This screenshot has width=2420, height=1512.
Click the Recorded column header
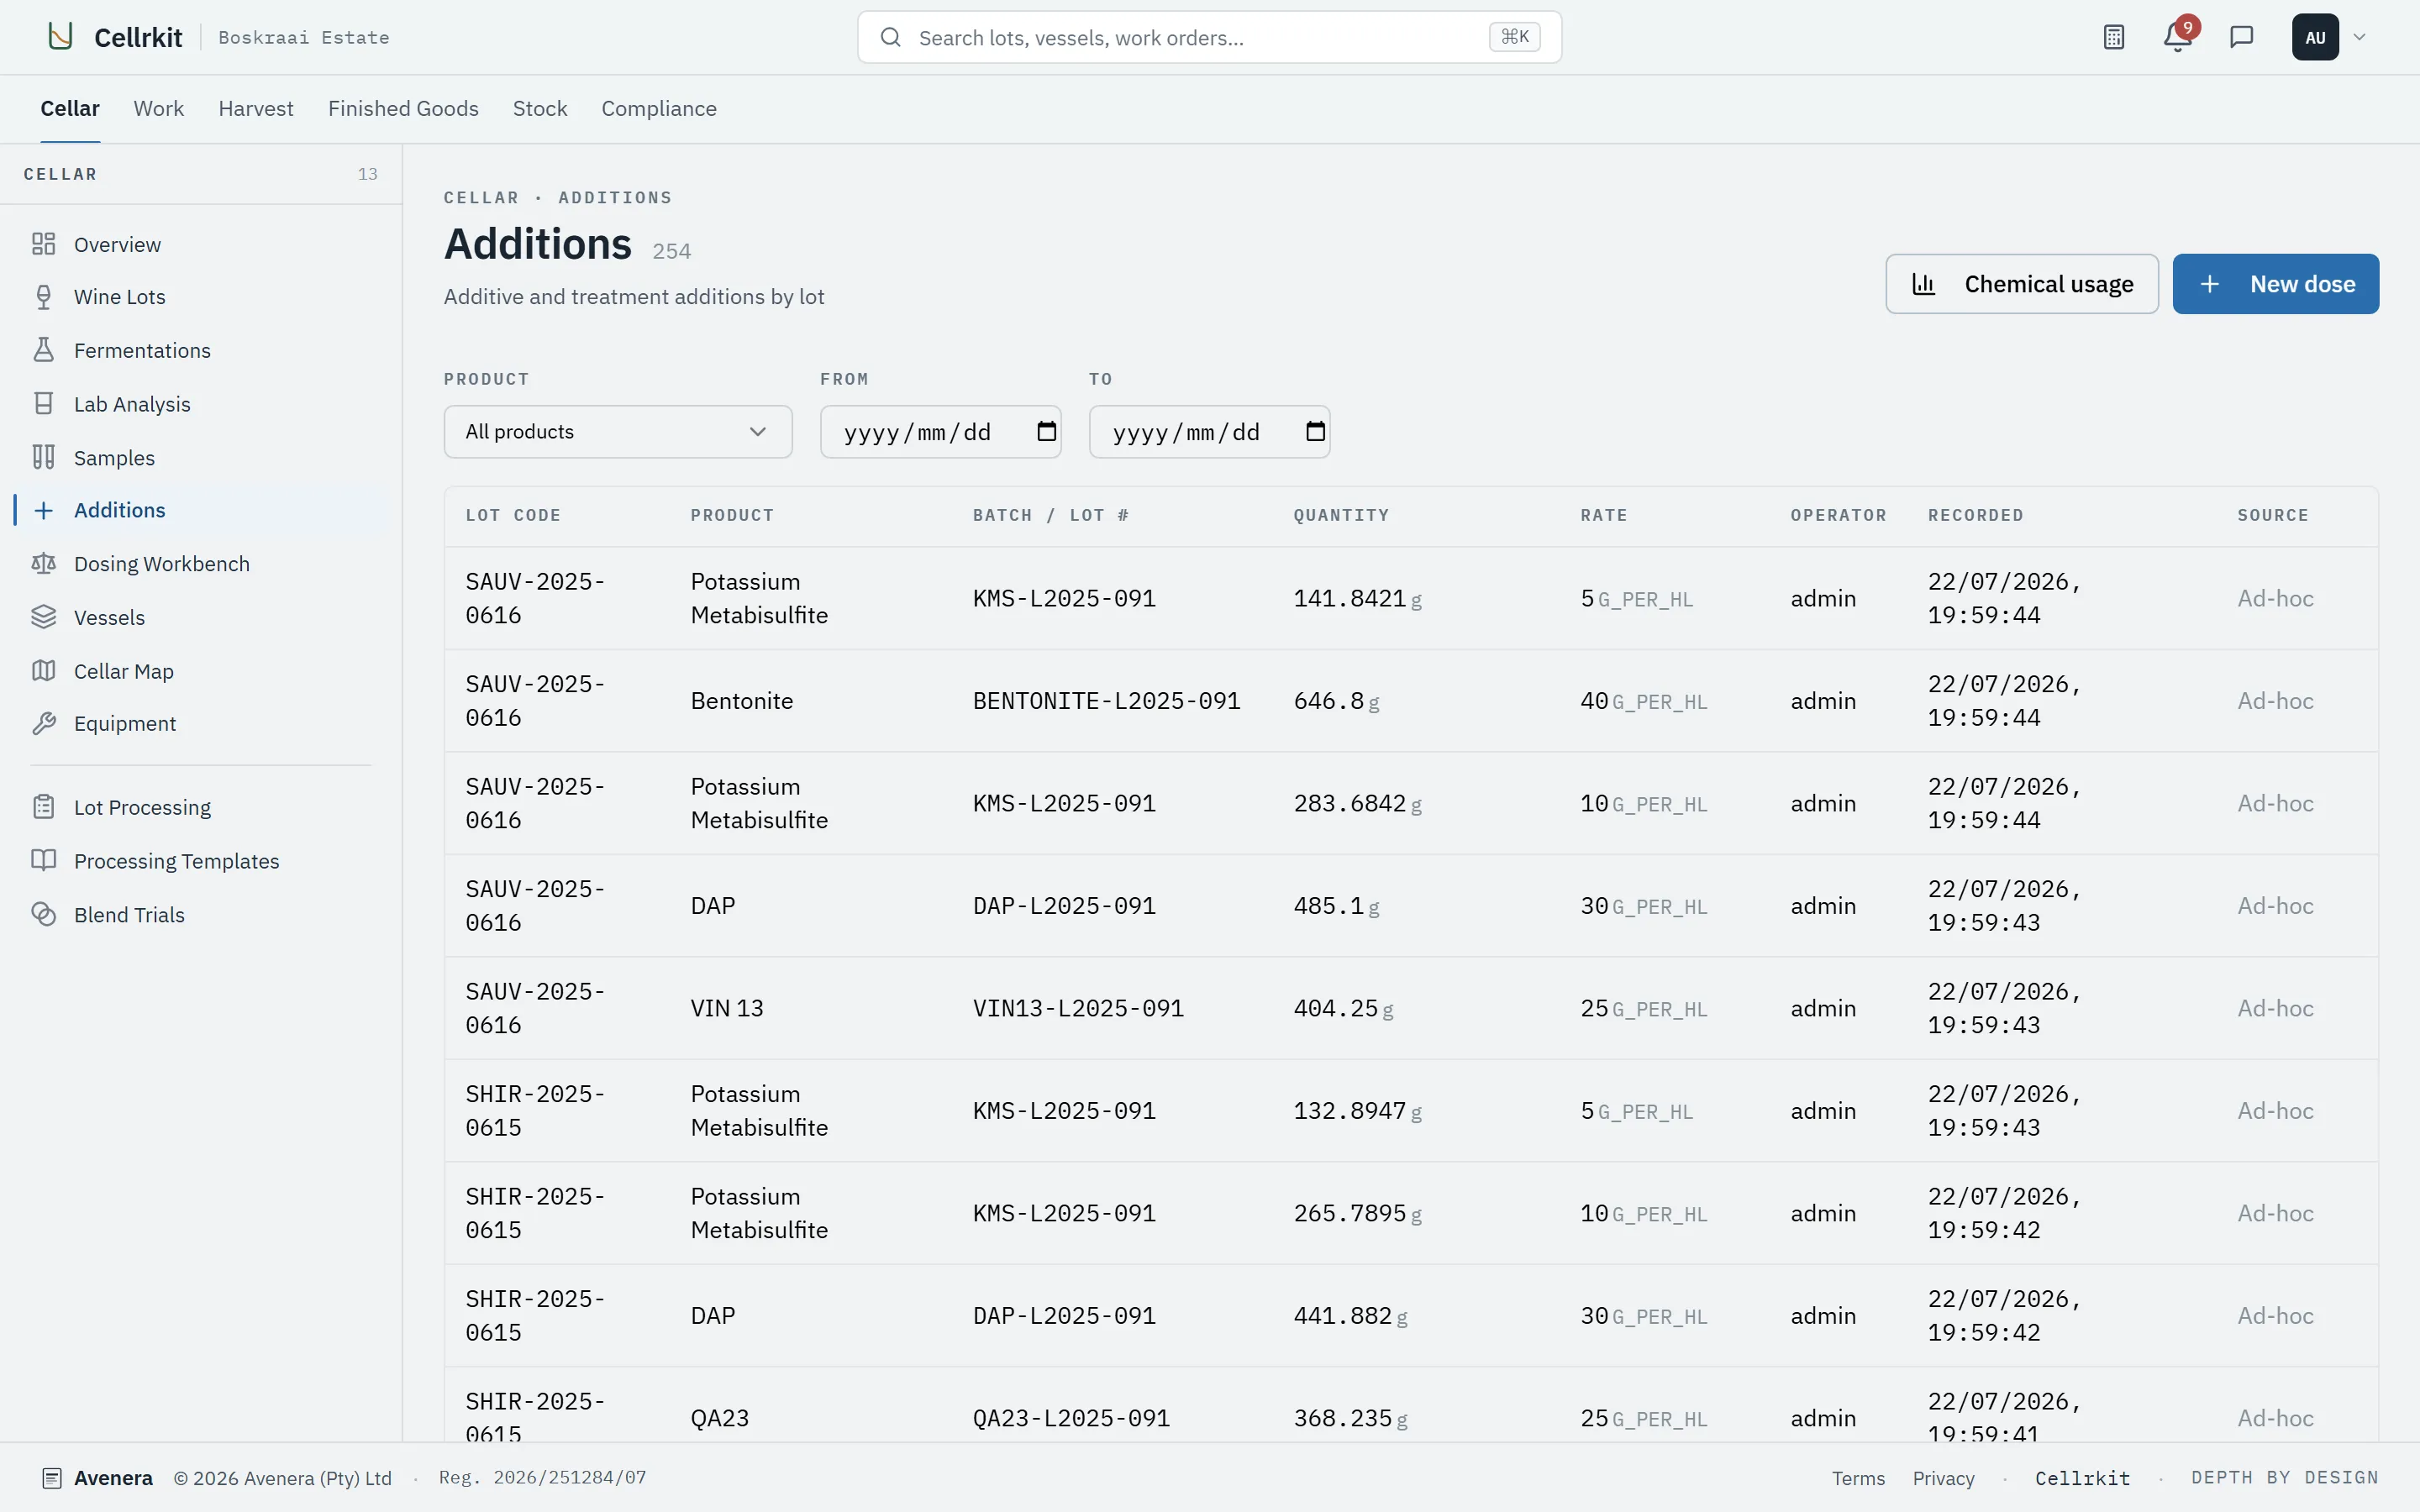(x=1975, y=515)
